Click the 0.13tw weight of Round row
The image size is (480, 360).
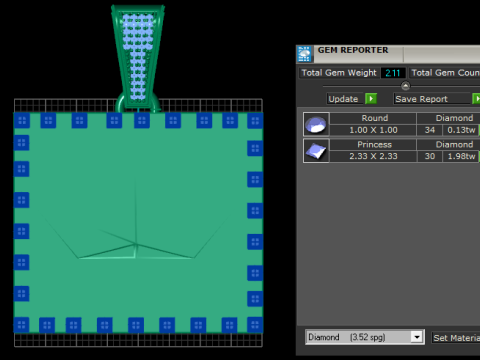pyautogui.click(x=461, y=130)
